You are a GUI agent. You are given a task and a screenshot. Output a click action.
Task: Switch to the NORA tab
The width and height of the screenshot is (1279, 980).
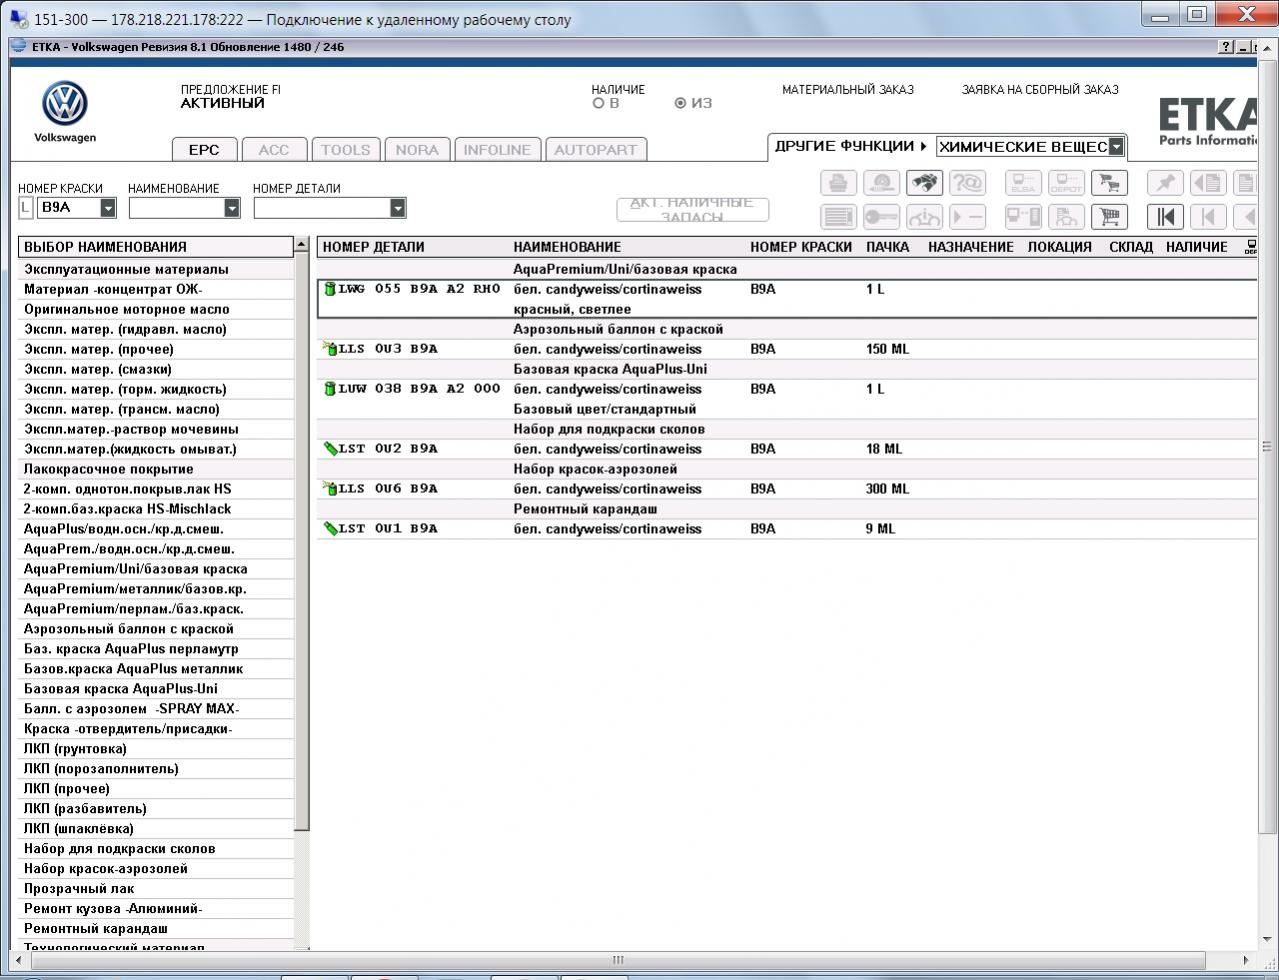[417, 149]
